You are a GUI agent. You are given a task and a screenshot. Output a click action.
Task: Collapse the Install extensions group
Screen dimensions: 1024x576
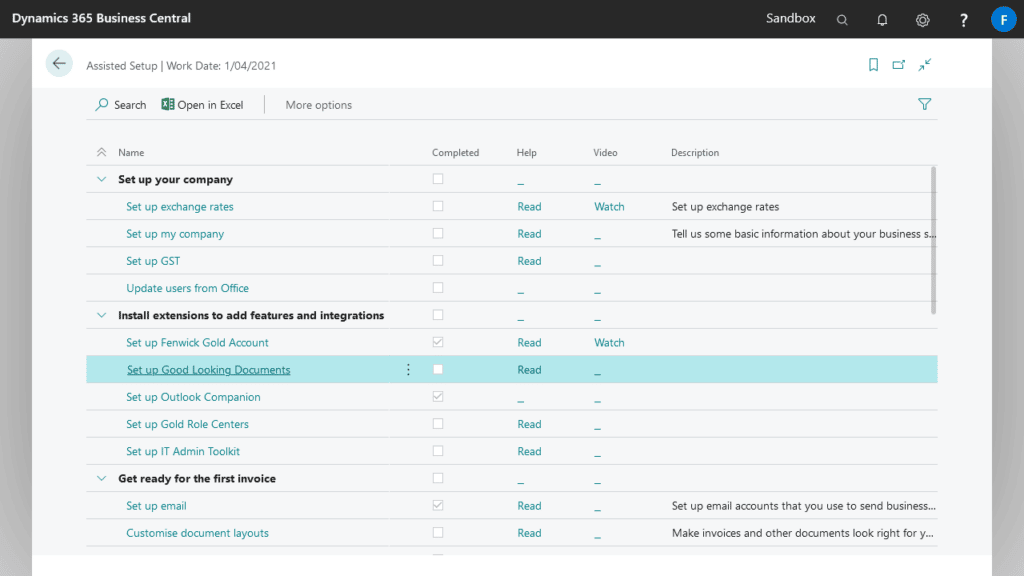pyautogui.click(x=100, y=315)
